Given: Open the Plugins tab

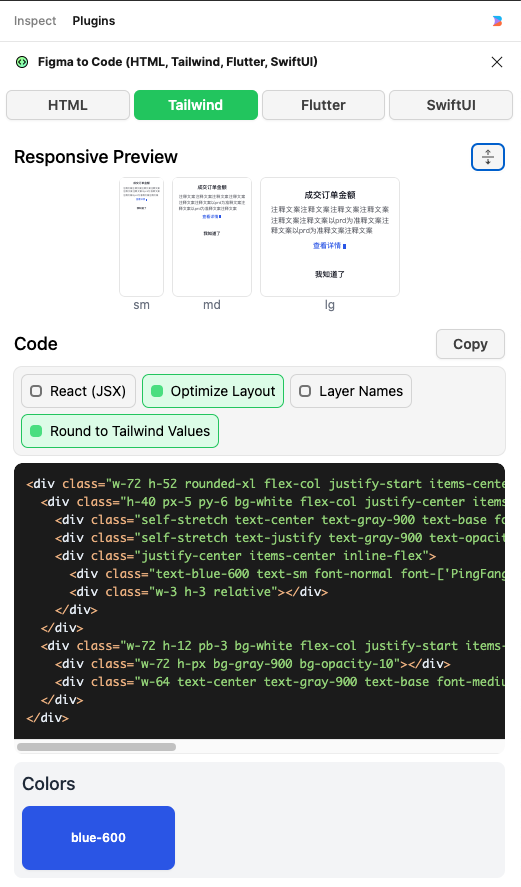Looking at the screenshot, I should pyautogui.click(x=94, y=21).
